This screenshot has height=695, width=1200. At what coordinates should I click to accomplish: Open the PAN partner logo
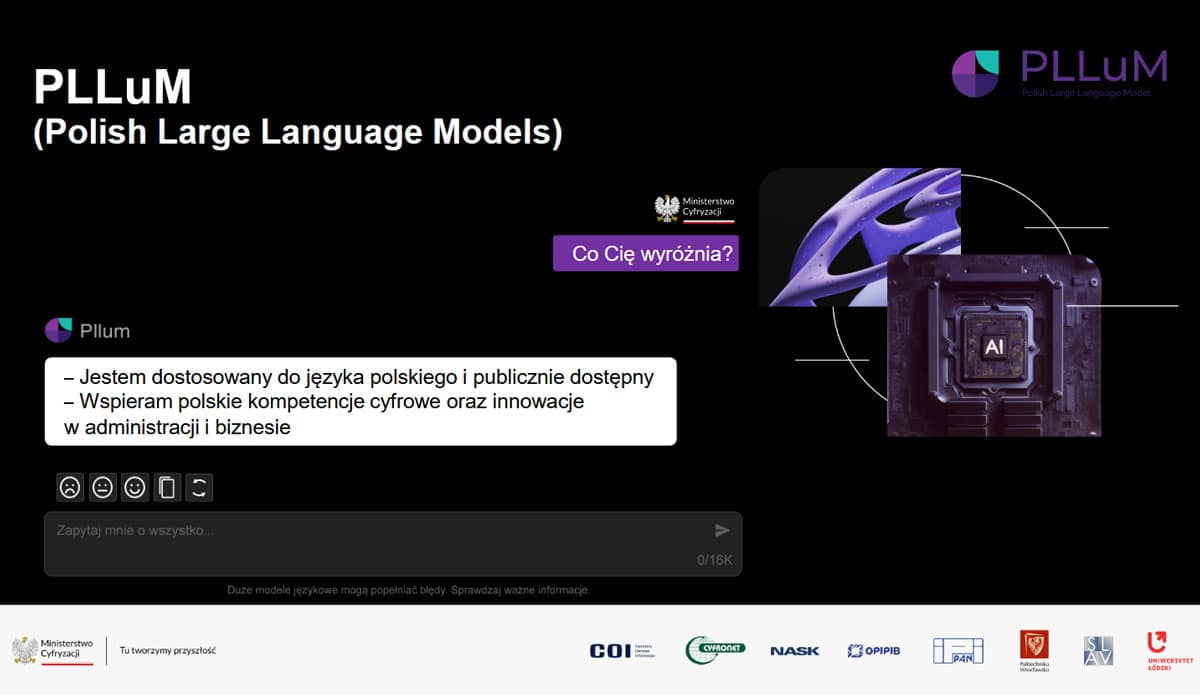click(958, 651)
